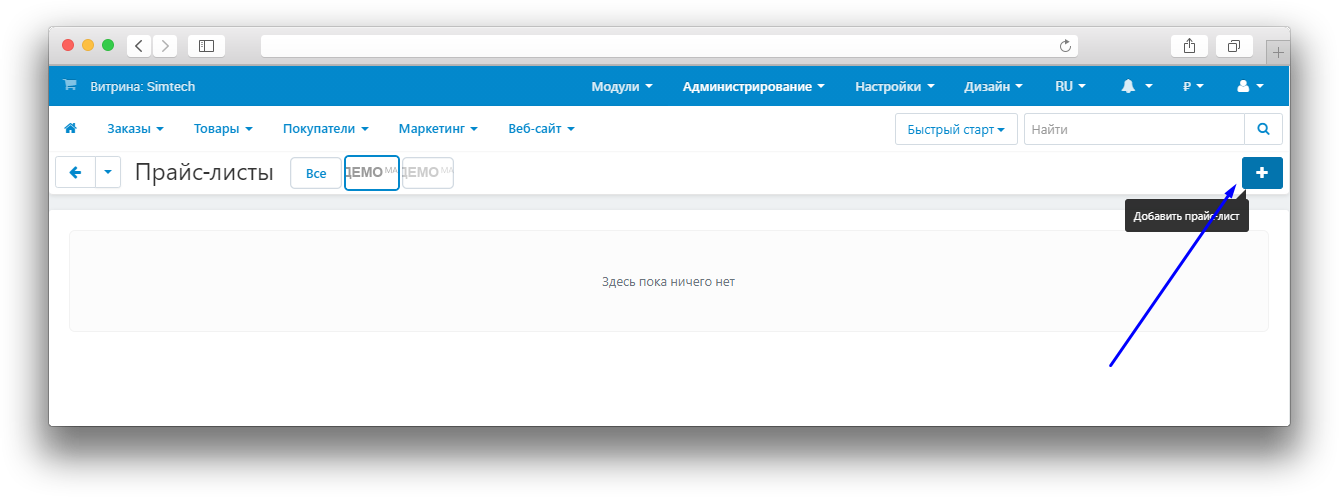
Task: Click the Safari share icon
Action: click(x=1189, y=46)
